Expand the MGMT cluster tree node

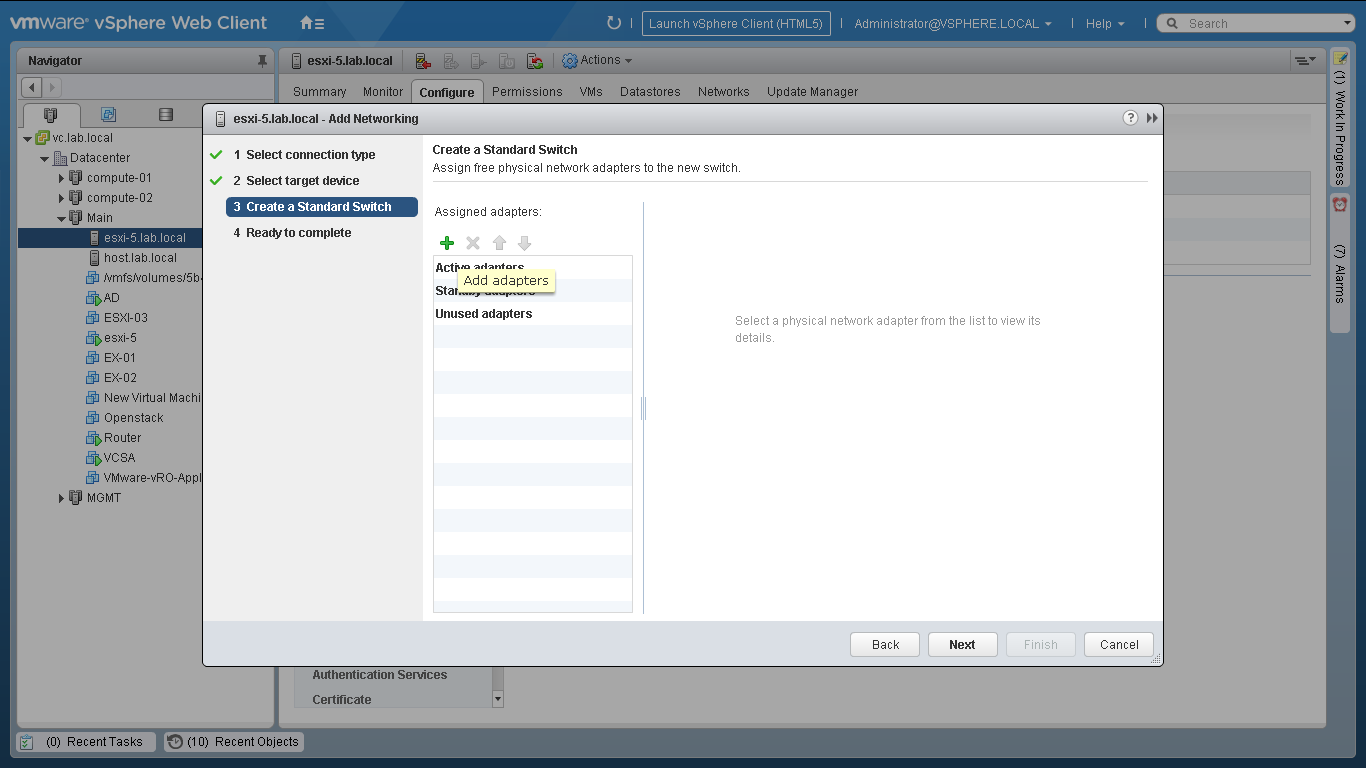click(61, 498)
